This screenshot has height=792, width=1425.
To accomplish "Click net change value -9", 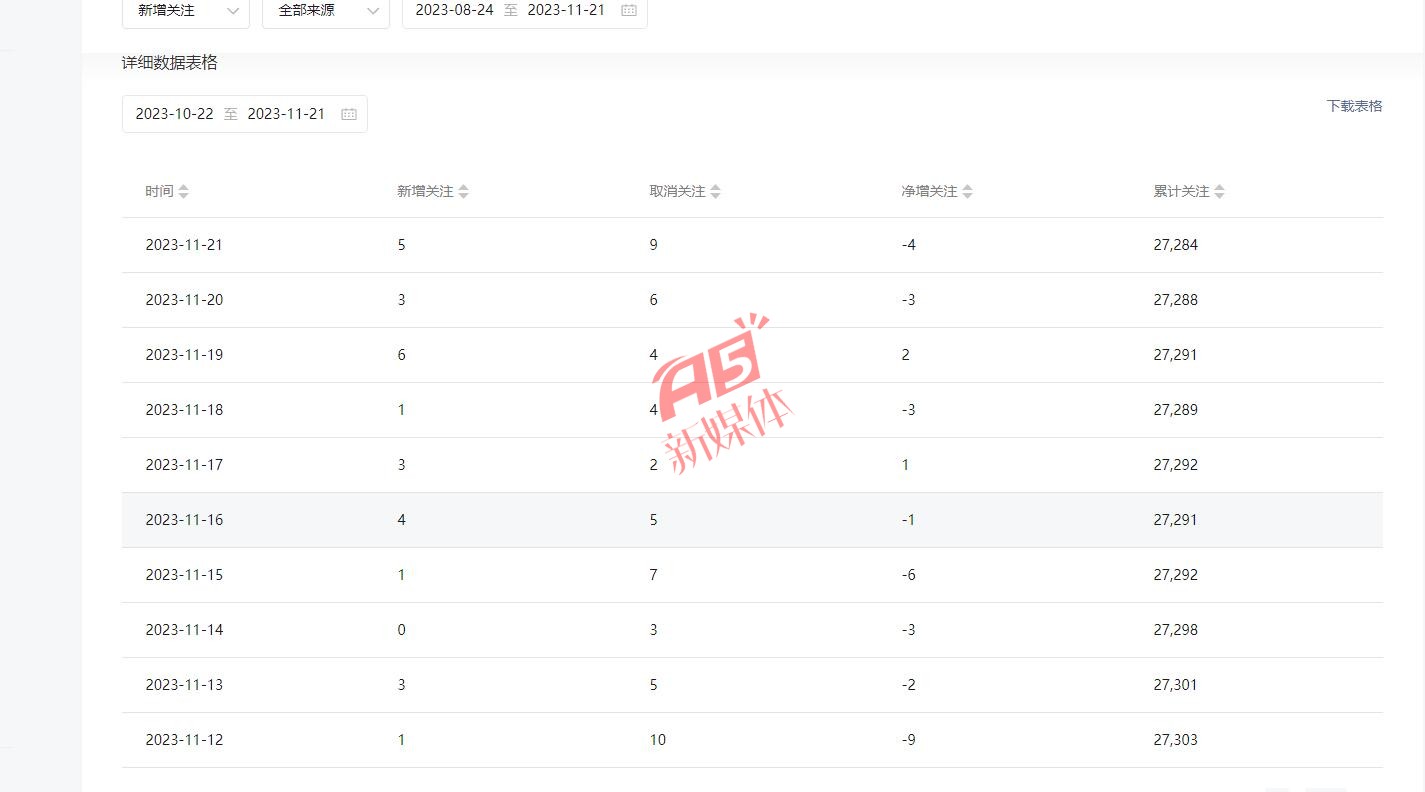I will coord(908,740).
